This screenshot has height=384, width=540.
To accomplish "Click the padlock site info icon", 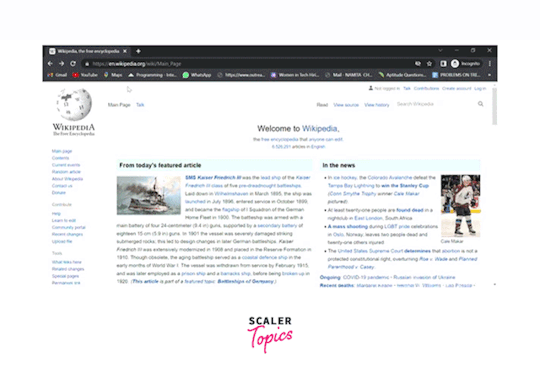I will pos(87,64).
